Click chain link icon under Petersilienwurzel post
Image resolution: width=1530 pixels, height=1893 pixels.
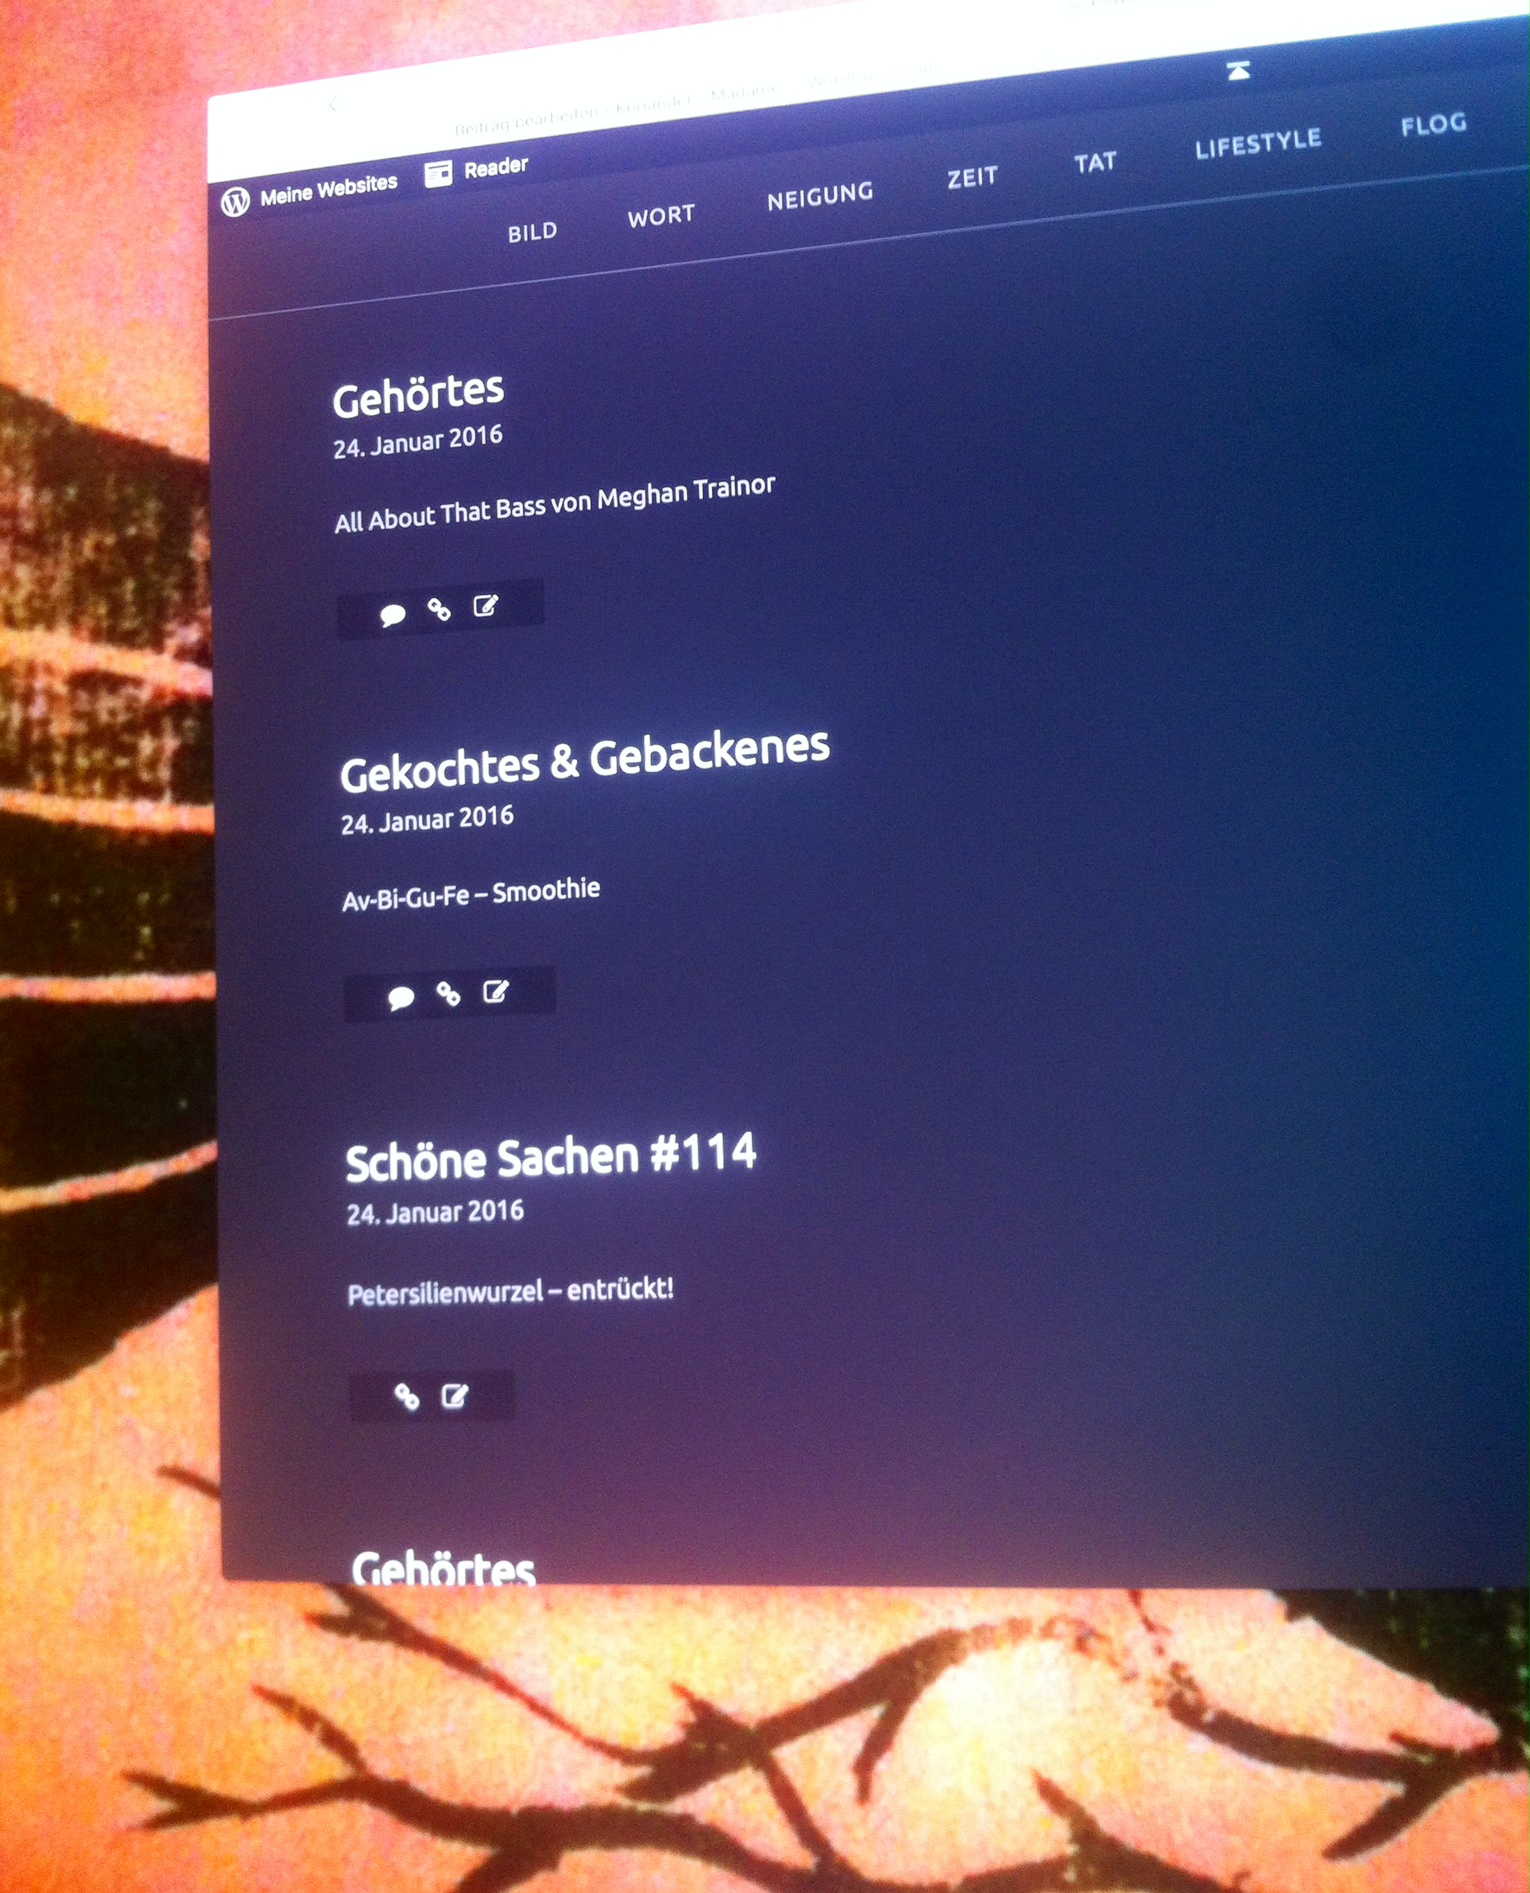pyautogui.click(x=406, y=1396)
